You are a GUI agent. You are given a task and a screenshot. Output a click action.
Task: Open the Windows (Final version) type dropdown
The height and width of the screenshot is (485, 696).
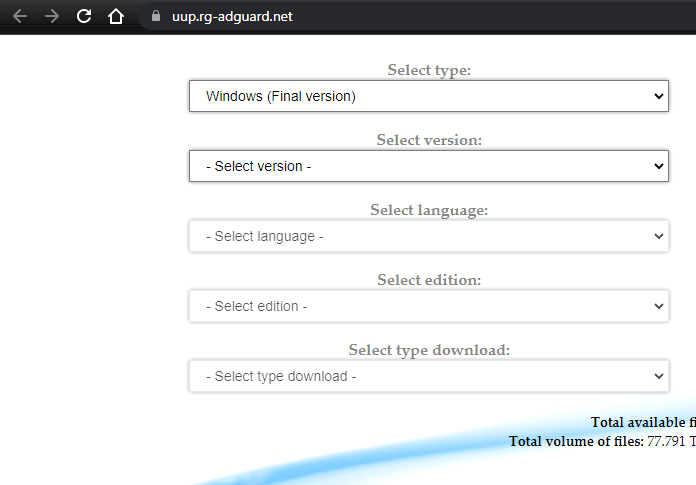428,96
